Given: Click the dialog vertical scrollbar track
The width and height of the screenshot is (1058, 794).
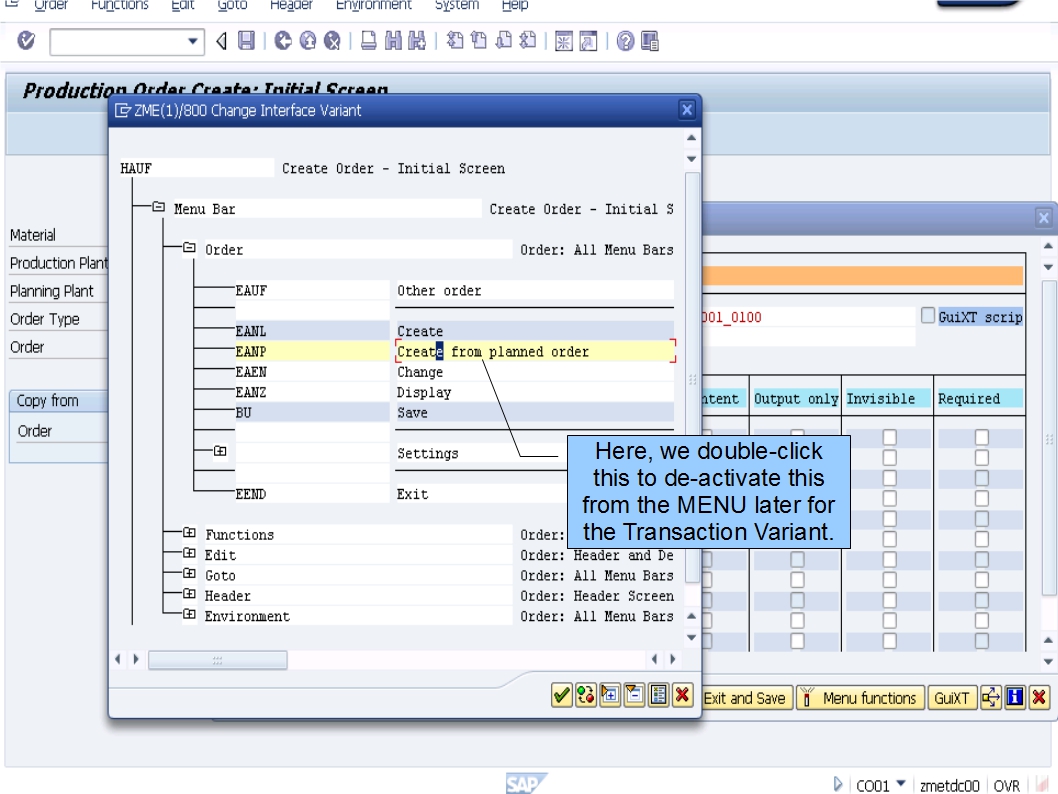Looking at the screenshot, I should (692, 378).
